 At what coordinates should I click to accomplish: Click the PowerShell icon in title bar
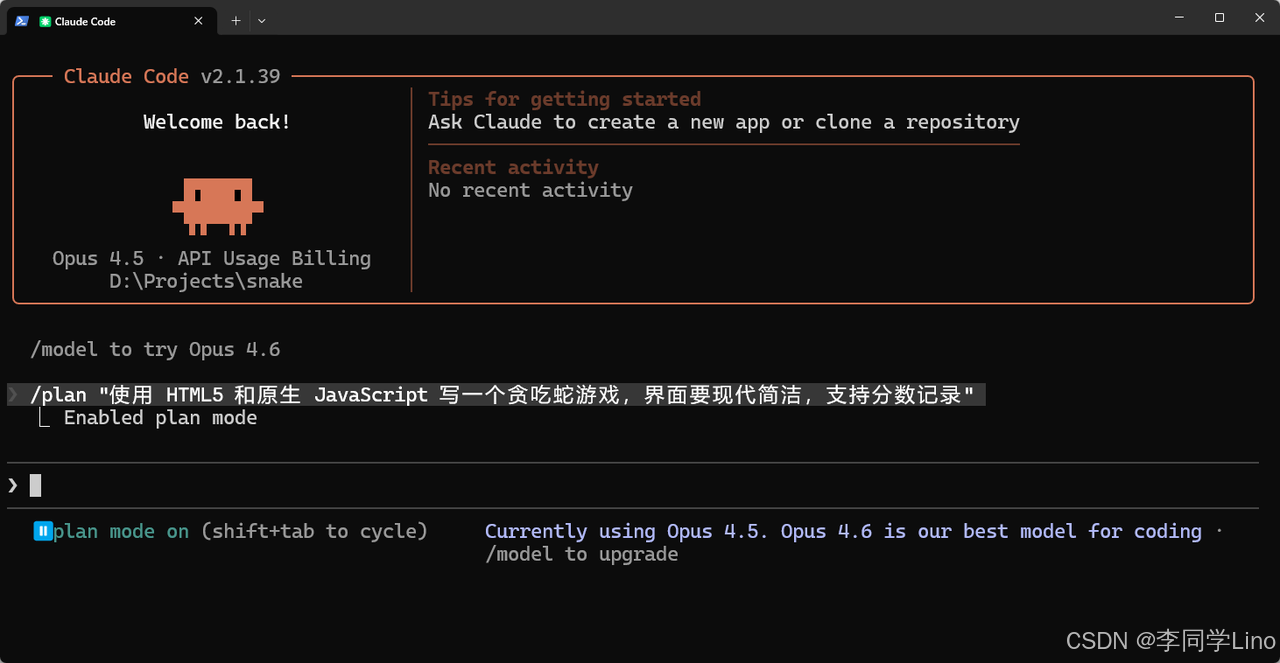tap(21, 20)
